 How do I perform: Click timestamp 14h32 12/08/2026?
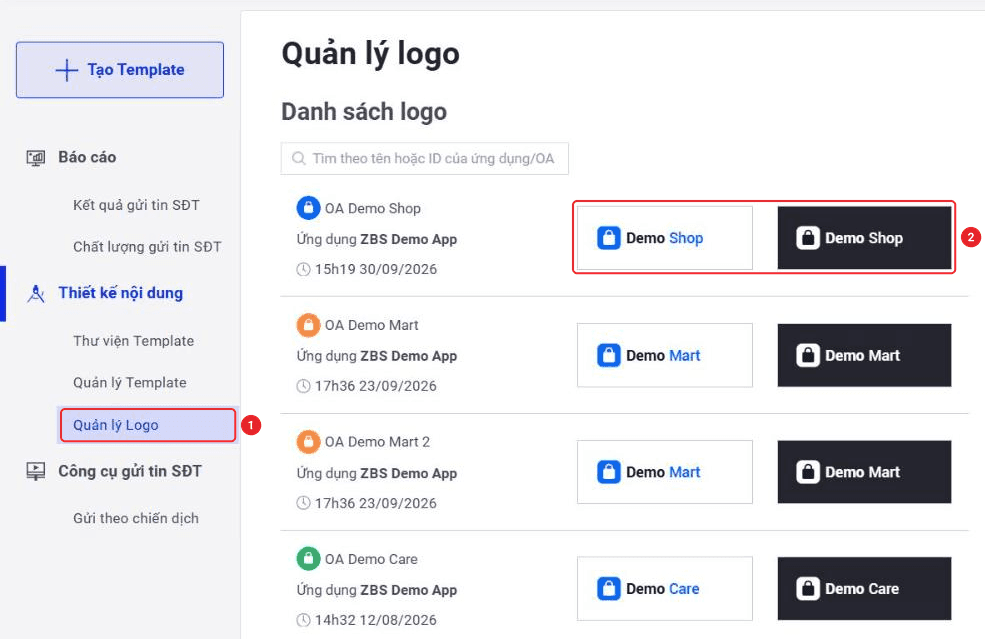point(376,620)
